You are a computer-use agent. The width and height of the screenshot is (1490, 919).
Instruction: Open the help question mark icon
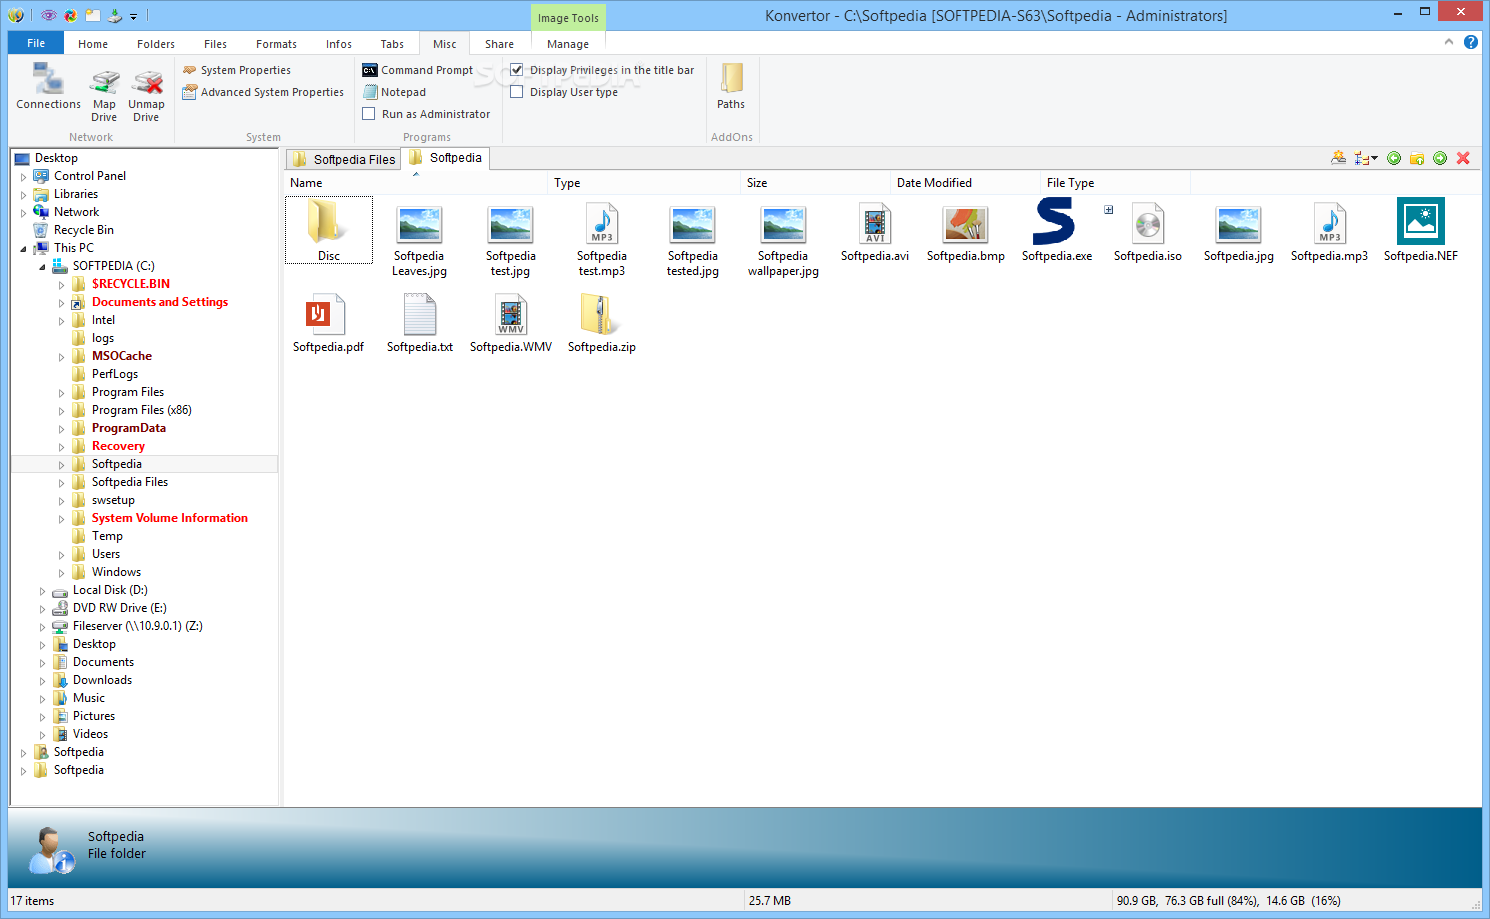coord(1471,42)
